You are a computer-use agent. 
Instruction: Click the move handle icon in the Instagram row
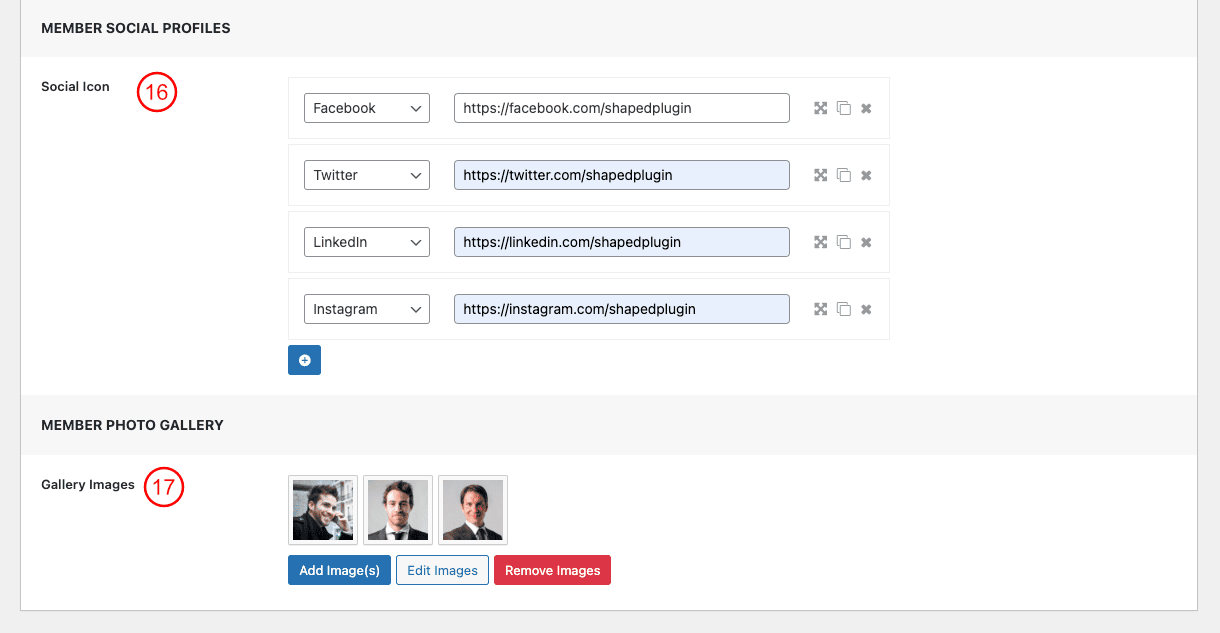820,309
